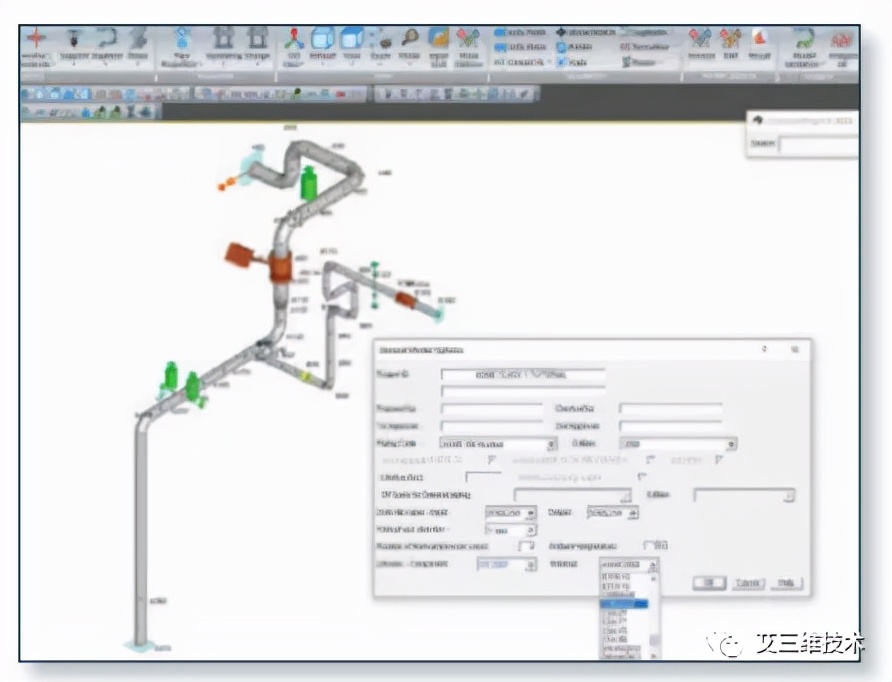Select the orange valve actuator in the 3D model
Image resolution: width=892 pixels, height=682 pixels.
(x=241, y=255)
